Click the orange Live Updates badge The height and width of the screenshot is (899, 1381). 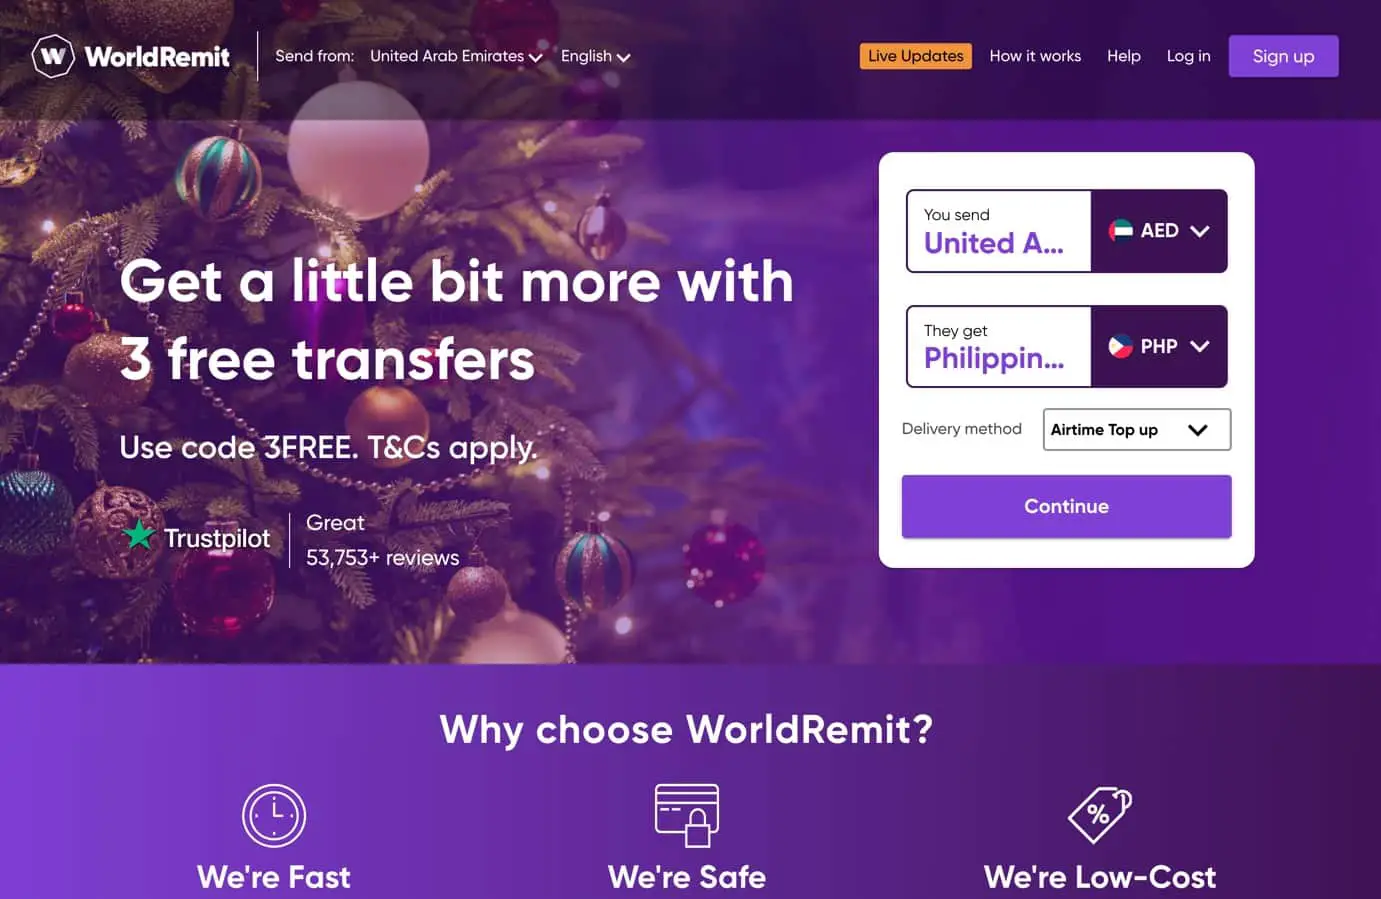point(916,56)
